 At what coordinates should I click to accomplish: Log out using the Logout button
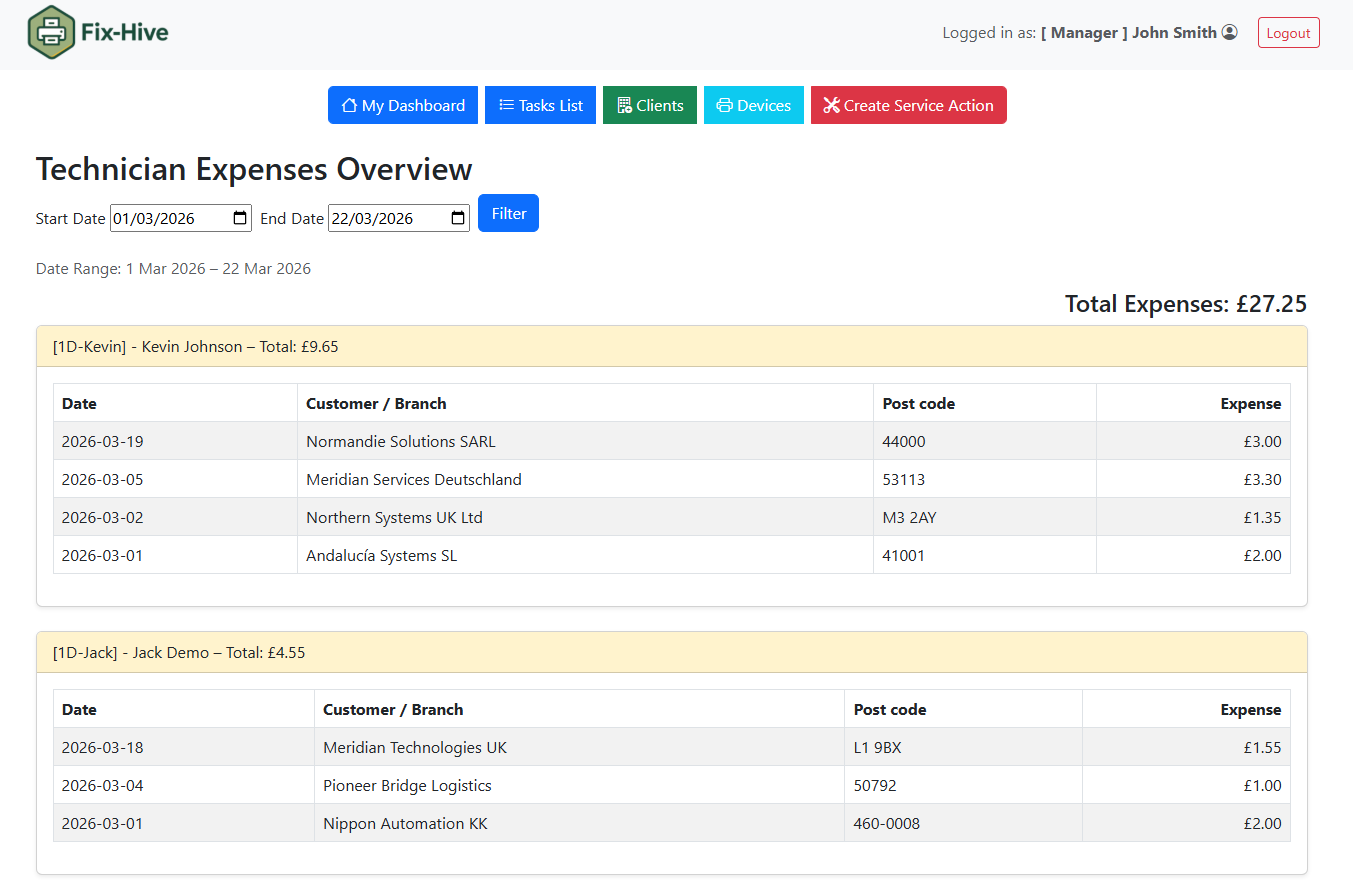[x=1288, y=33]
